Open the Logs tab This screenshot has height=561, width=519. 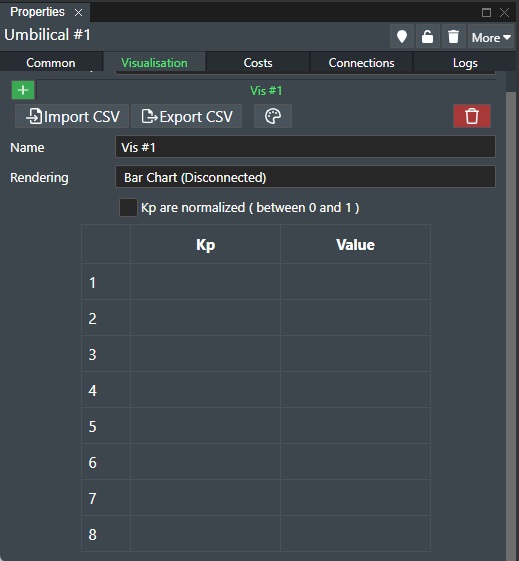pyautogui.click(x=465, y=63)
